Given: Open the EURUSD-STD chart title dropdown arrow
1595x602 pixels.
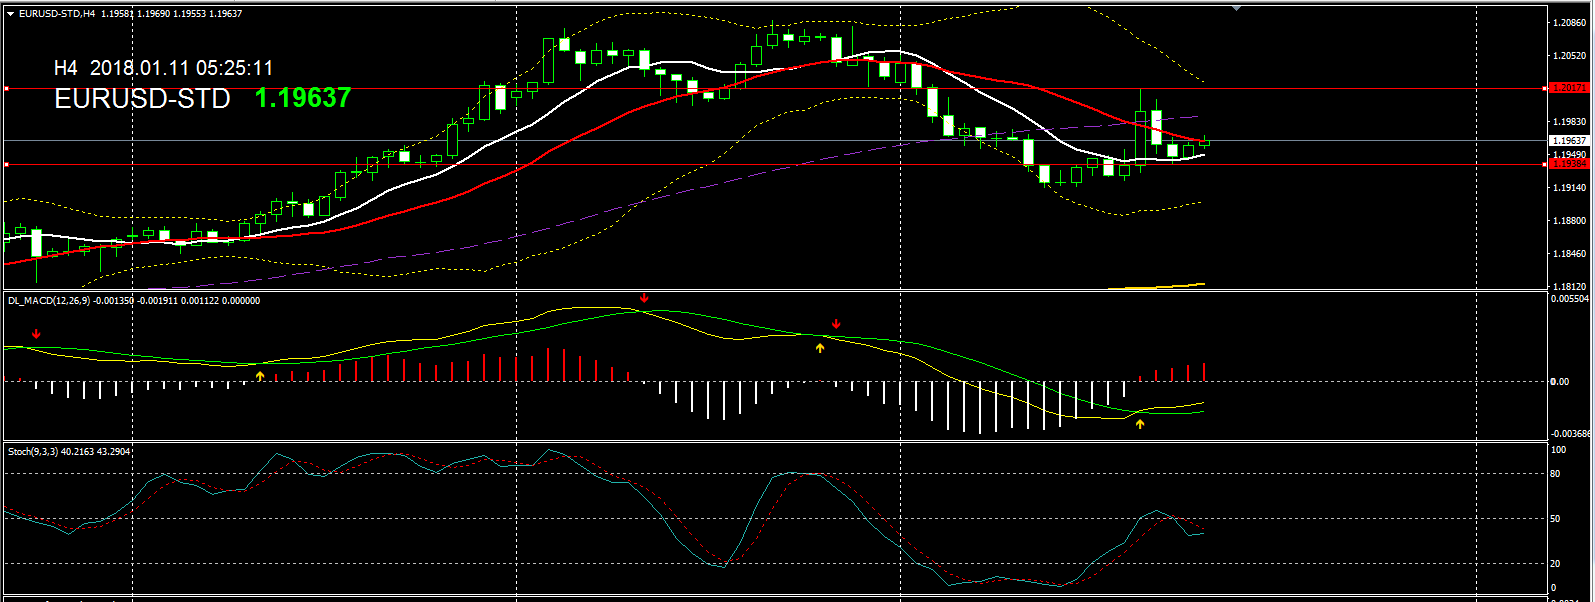Looking at the screenshot, I should coord(11,14).
